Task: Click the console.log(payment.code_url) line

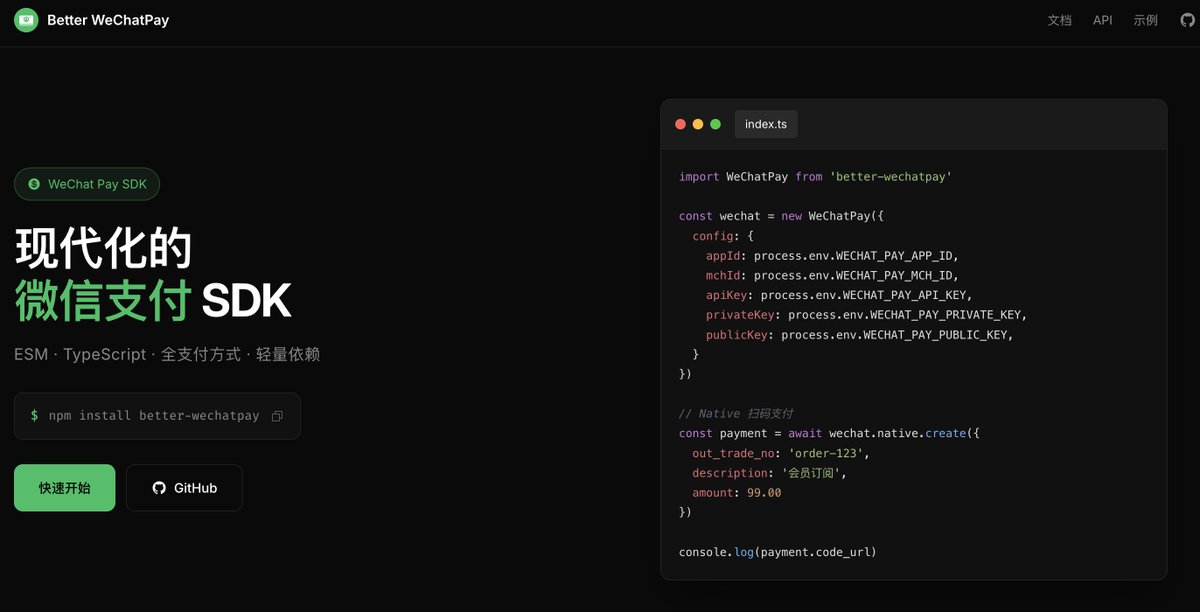Action: click(x=778, y=552)
